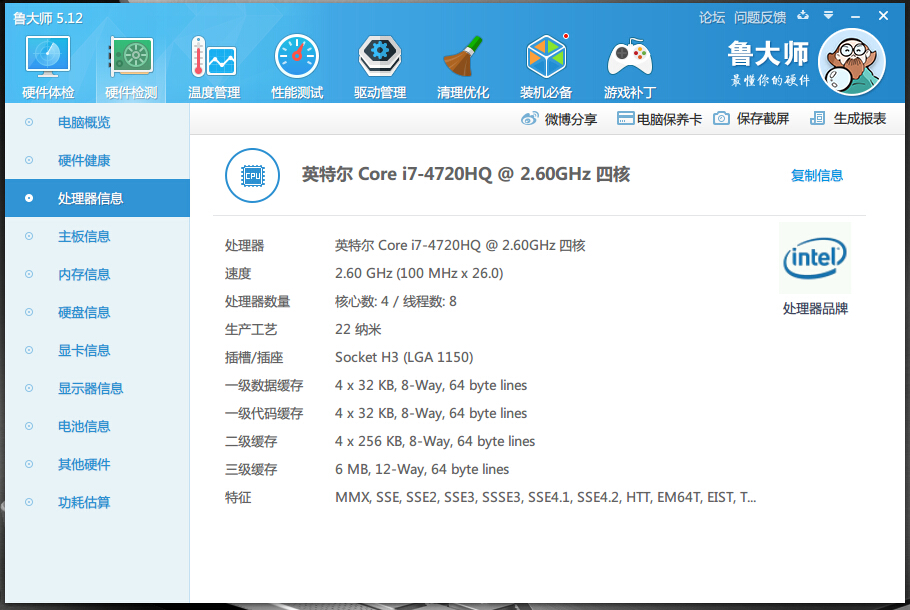This screenshot has width=910, height=610.
Task: Click the 一级代码缓存 cache value row
Action: point(431,413)
